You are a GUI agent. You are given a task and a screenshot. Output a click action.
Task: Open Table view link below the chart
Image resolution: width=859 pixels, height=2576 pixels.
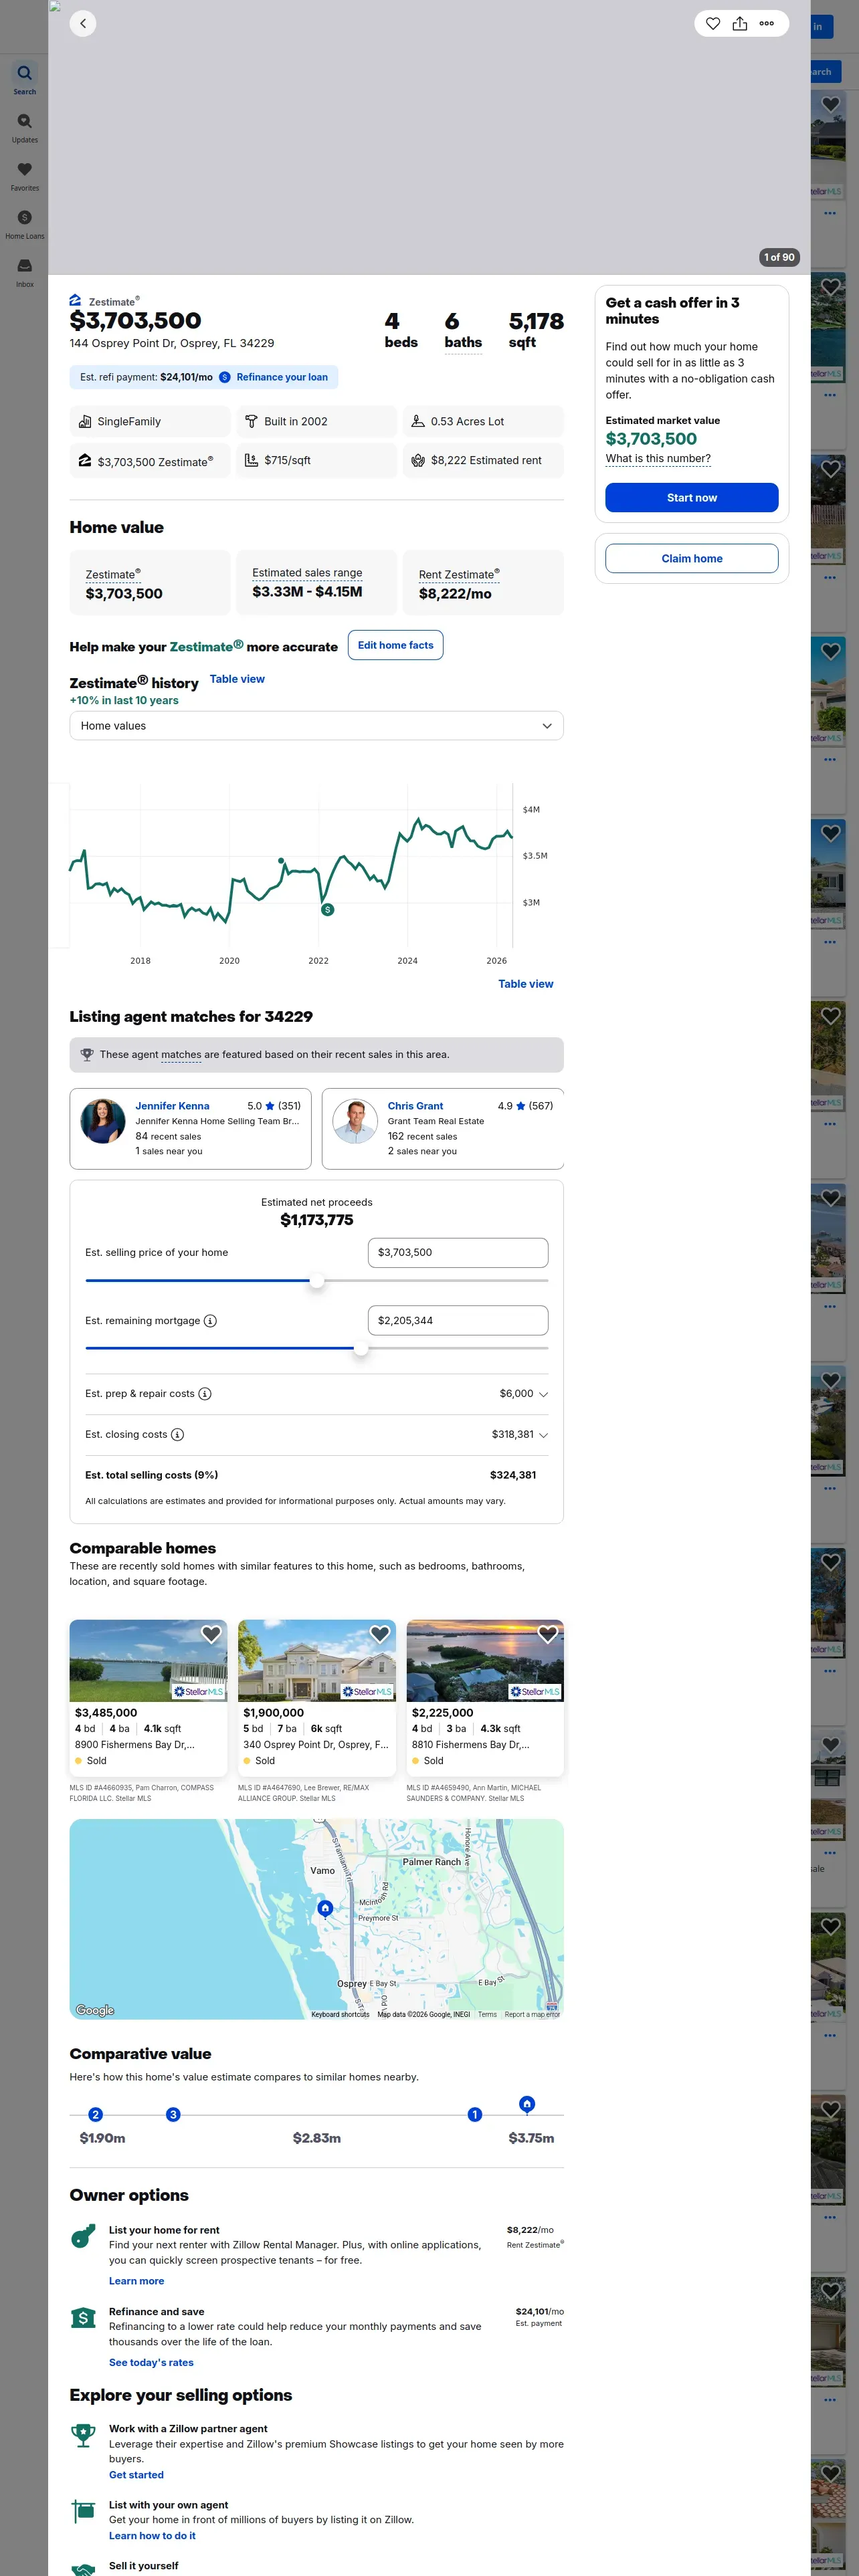526,984
